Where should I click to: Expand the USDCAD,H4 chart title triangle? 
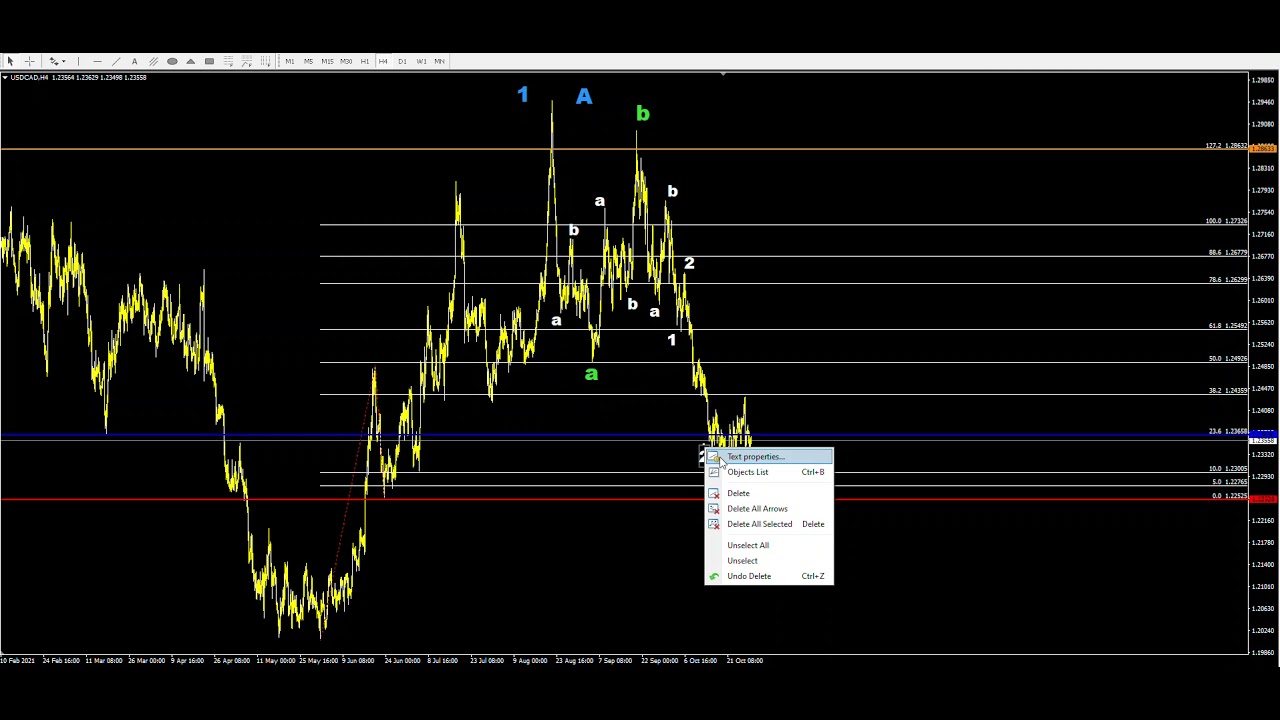[5, 77]
